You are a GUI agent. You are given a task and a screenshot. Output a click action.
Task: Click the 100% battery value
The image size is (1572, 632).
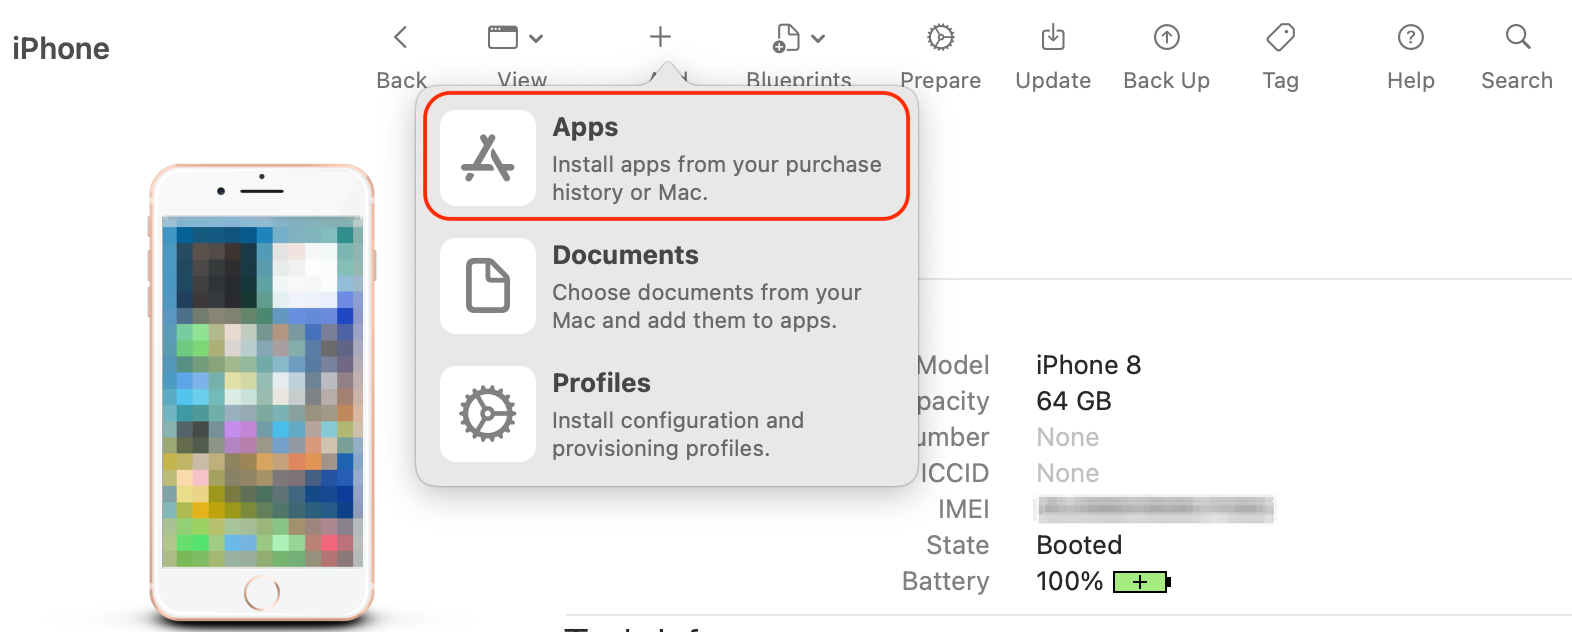pyautogui.click(x=1069, y=581)
